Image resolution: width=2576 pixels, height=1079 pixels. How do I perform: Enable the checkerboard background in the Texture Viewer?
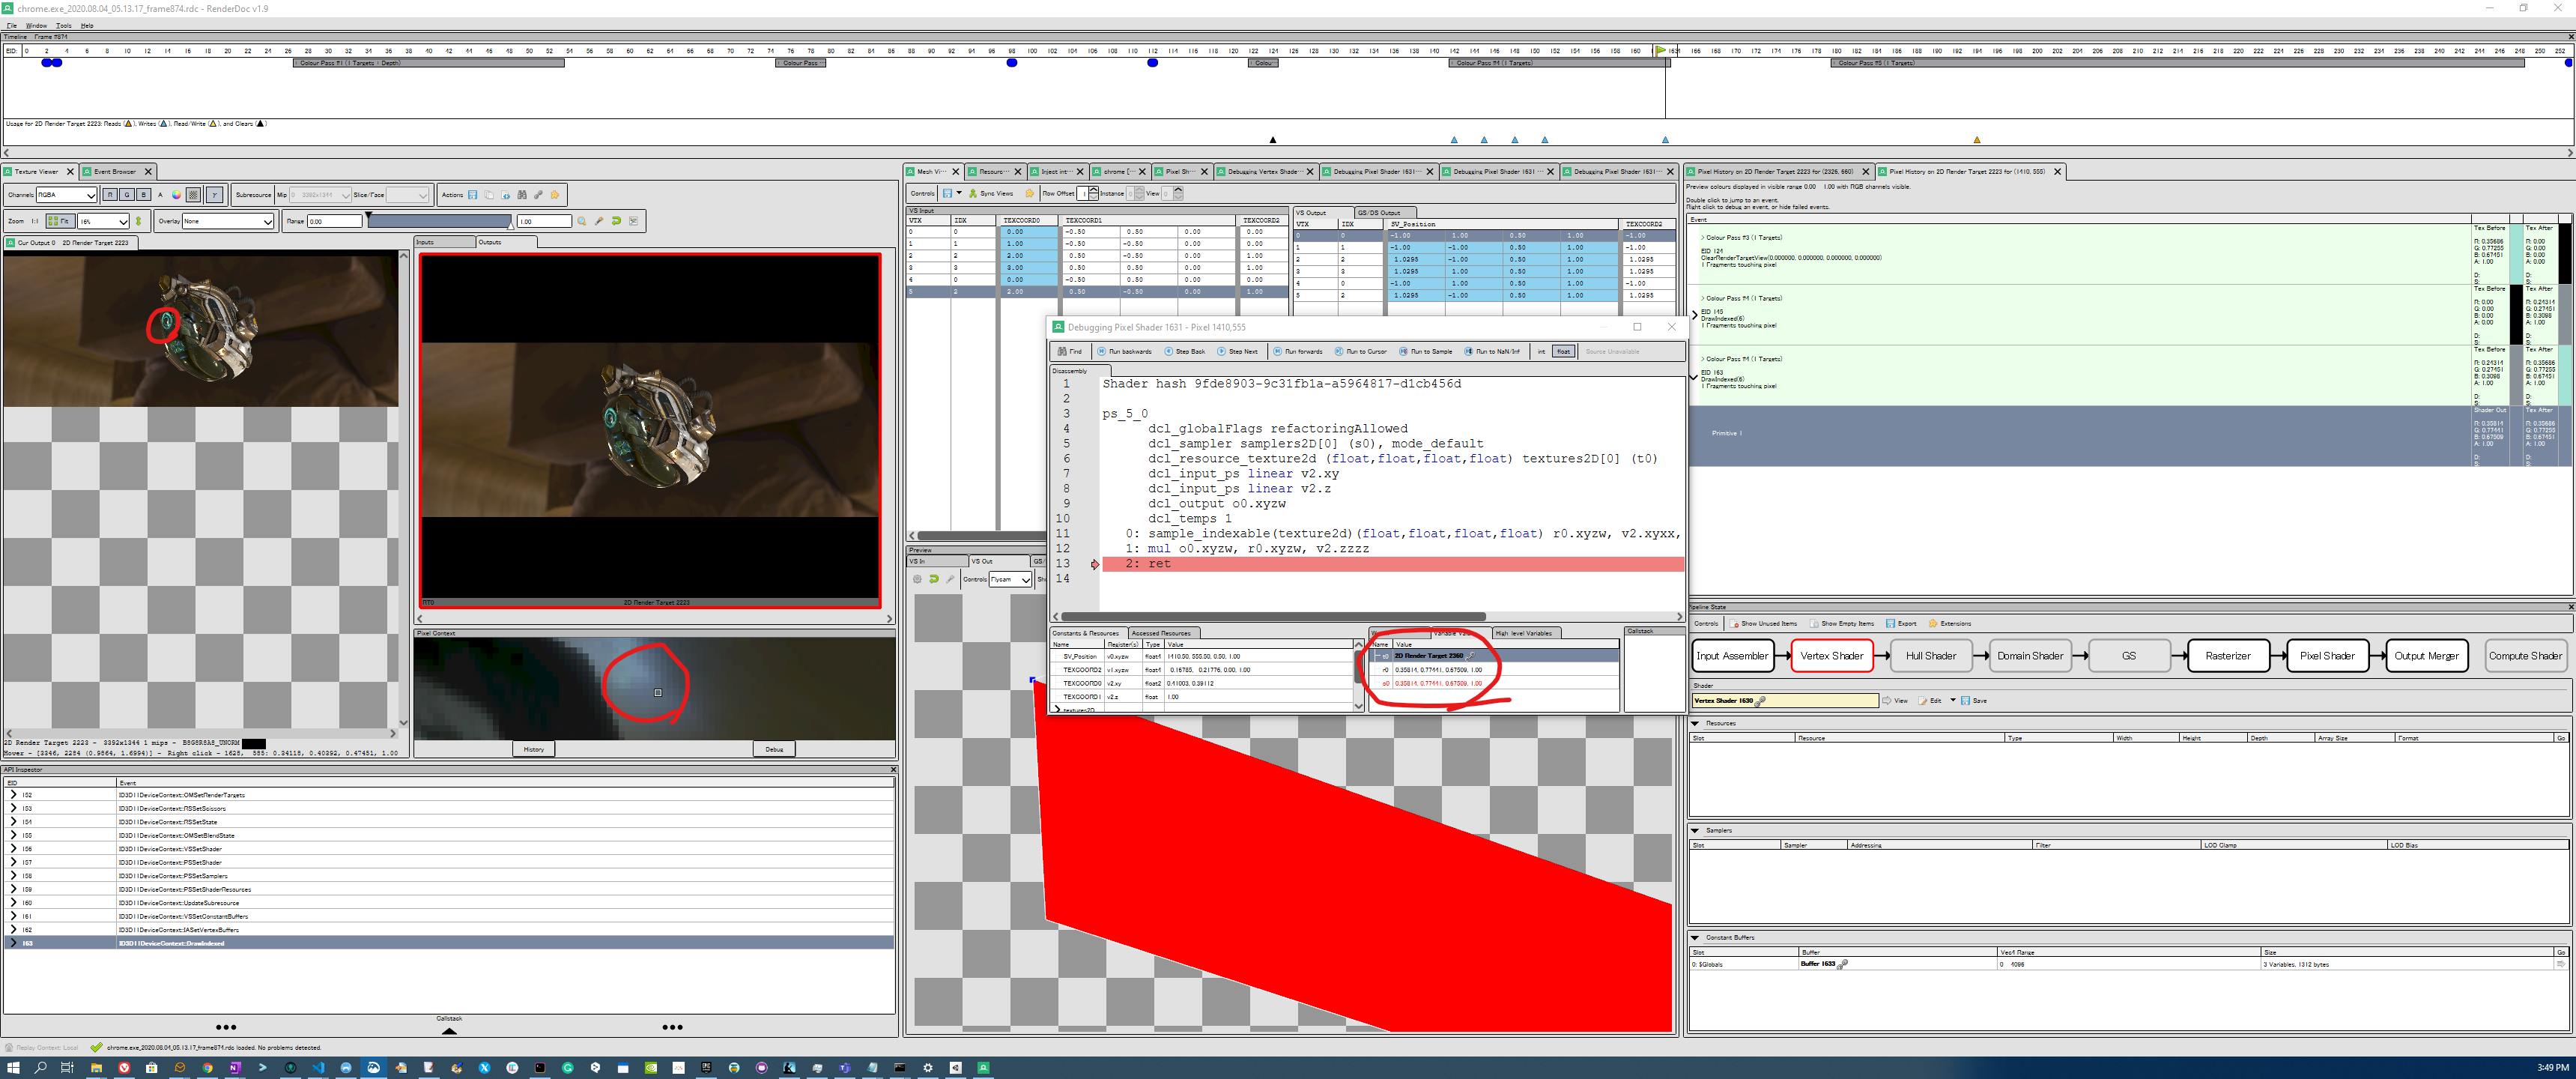tap(193, 195)
